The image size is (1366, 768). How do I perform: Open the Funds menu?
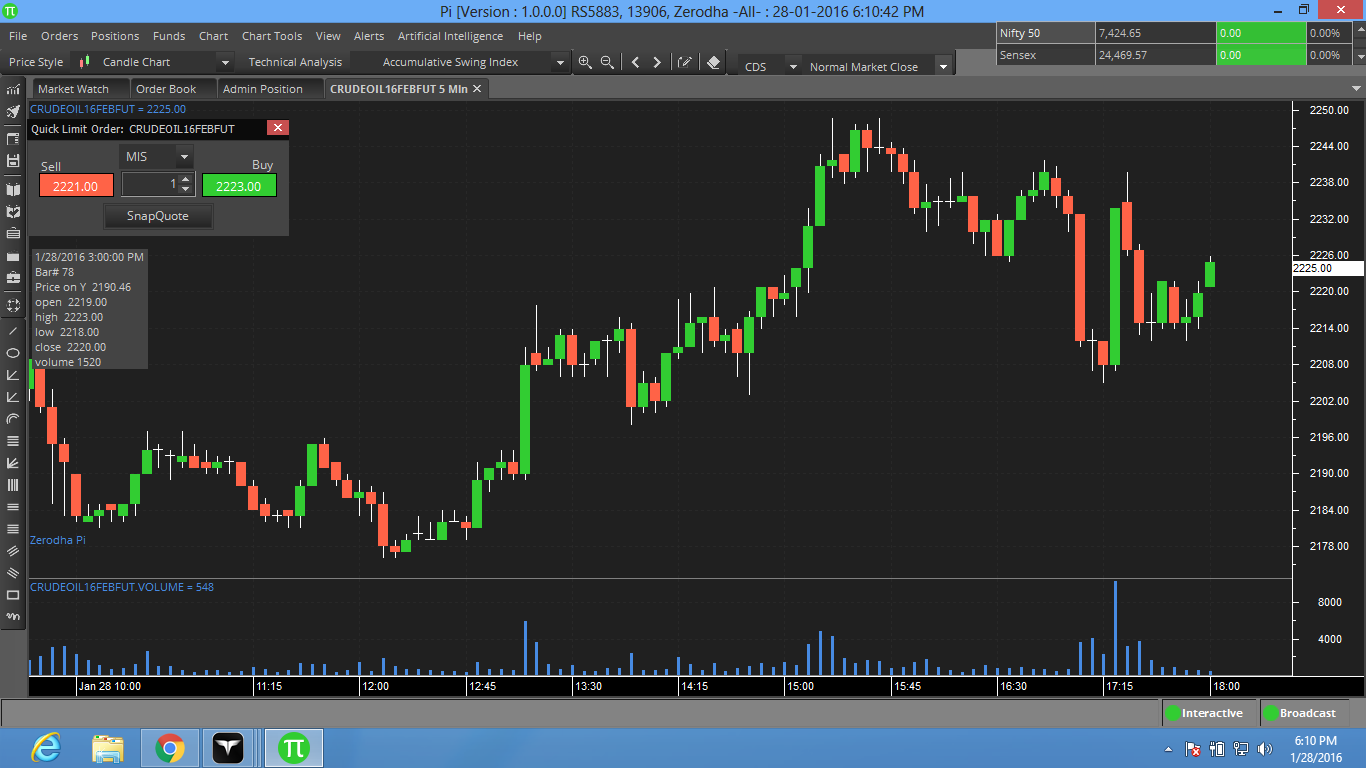[x=169, y=36]
